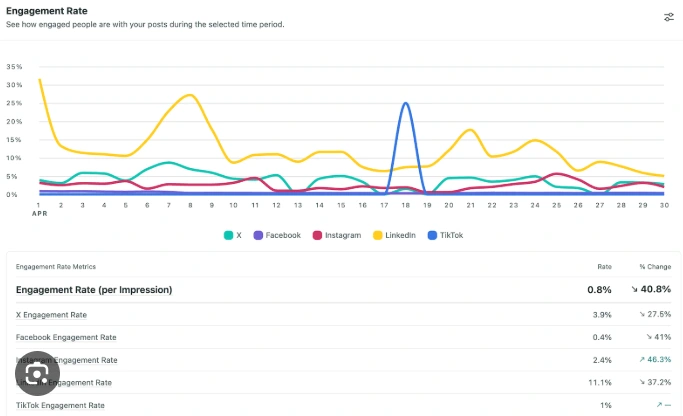
Task: Click the Instagram 46.3% increase arrow
Action: click(x=640, y=359)
